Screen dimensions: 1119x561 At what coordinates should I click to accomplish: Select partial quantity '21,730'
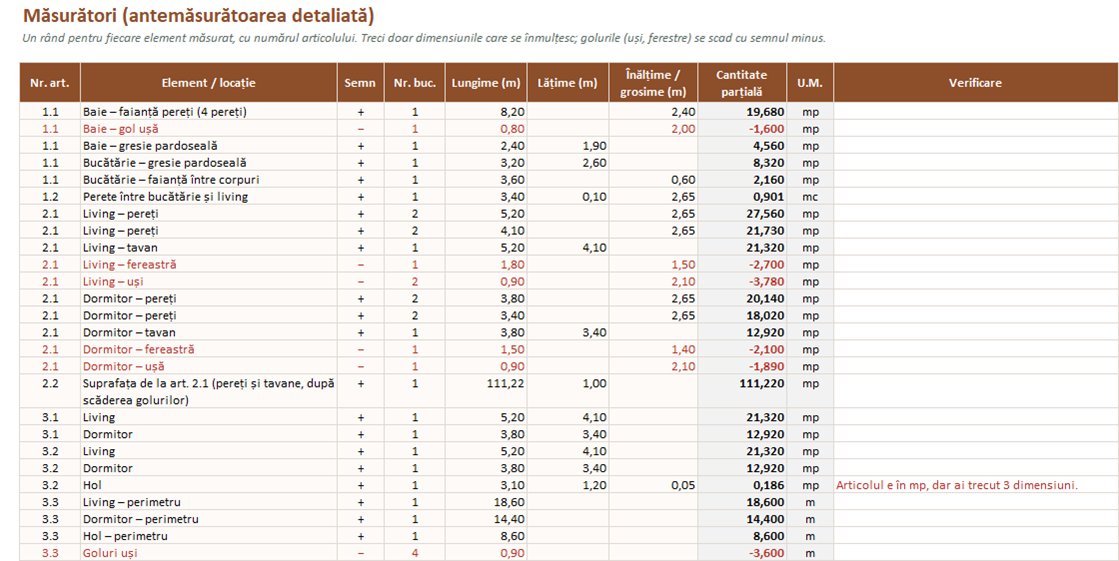[742, 231]
